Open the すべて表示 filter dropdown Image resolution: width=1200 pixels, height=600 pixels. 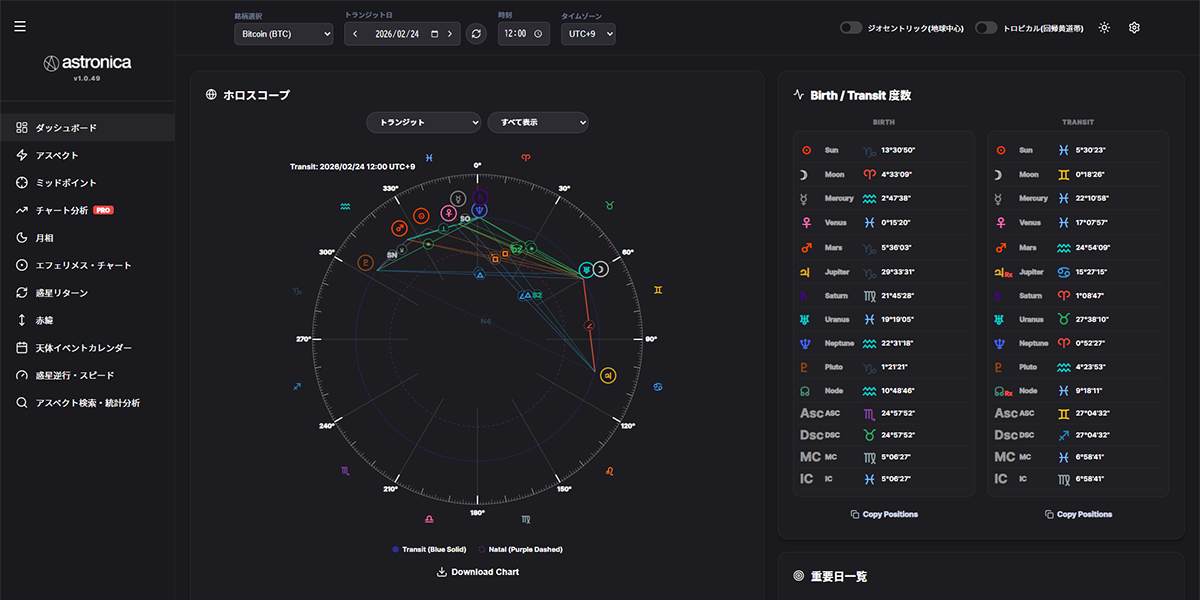coord(538,122)
